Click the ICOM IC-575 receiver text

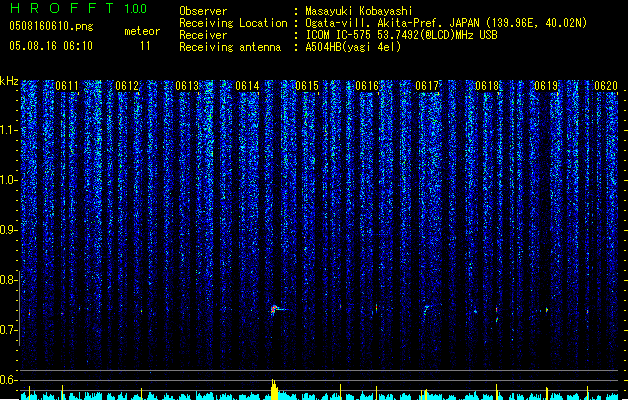[x=402, y=35]
